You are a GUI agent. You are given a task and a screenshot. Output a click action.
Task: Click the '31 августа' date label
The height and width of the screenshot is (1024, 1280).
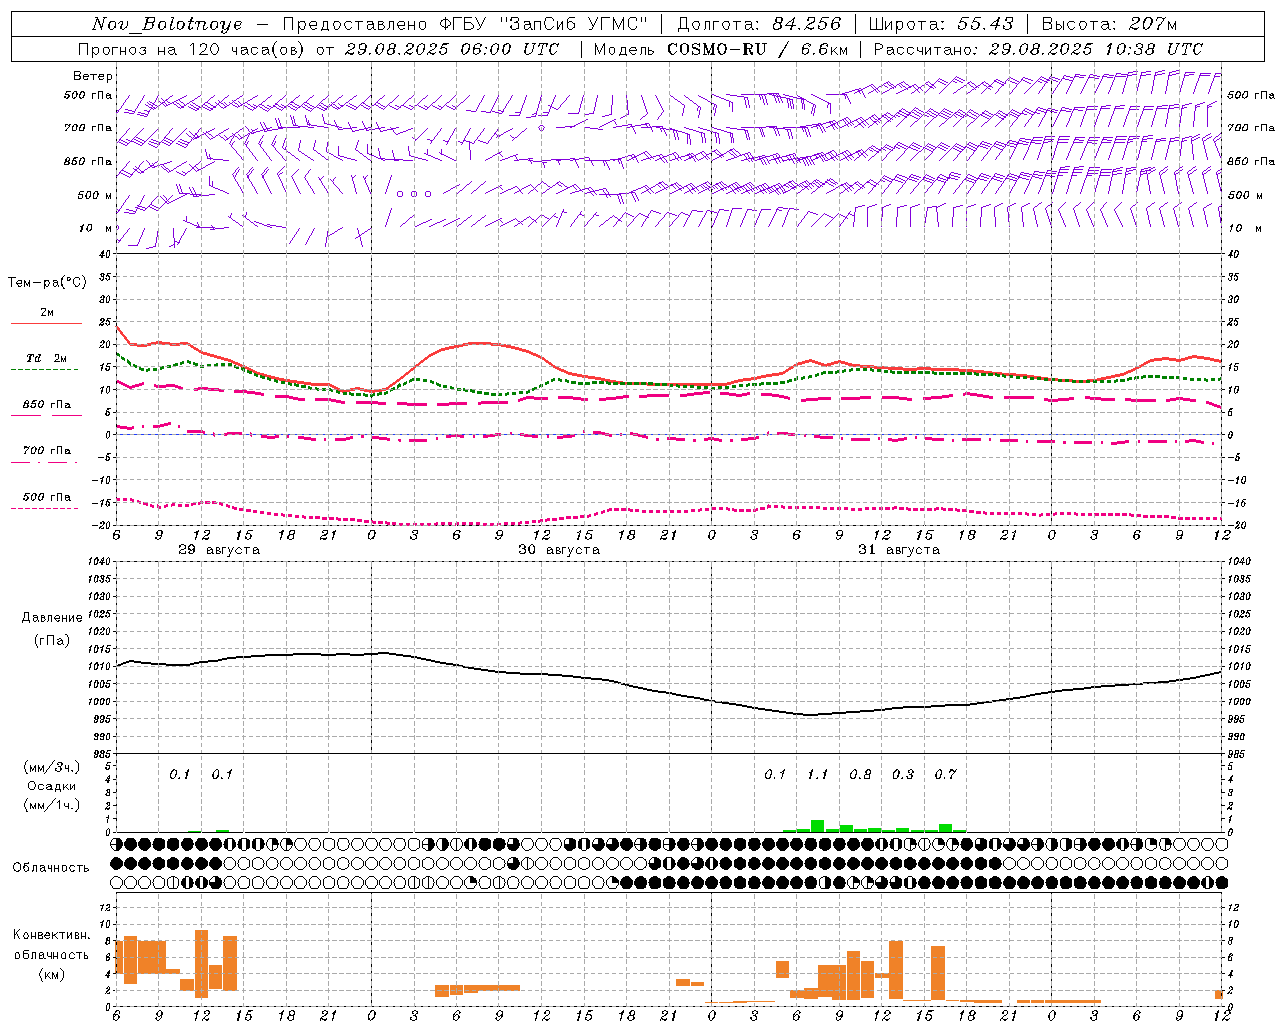pos(899,550)
